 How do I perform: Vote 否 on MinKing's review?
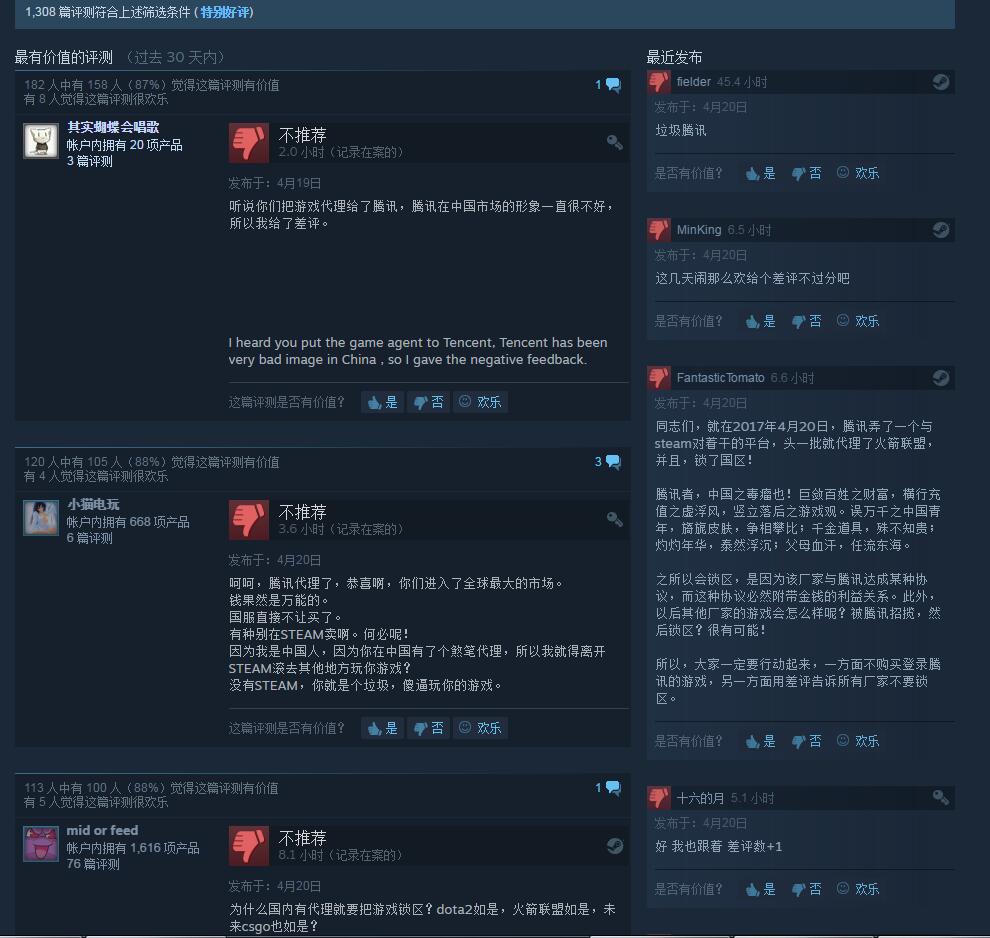[x=806, y=321]
